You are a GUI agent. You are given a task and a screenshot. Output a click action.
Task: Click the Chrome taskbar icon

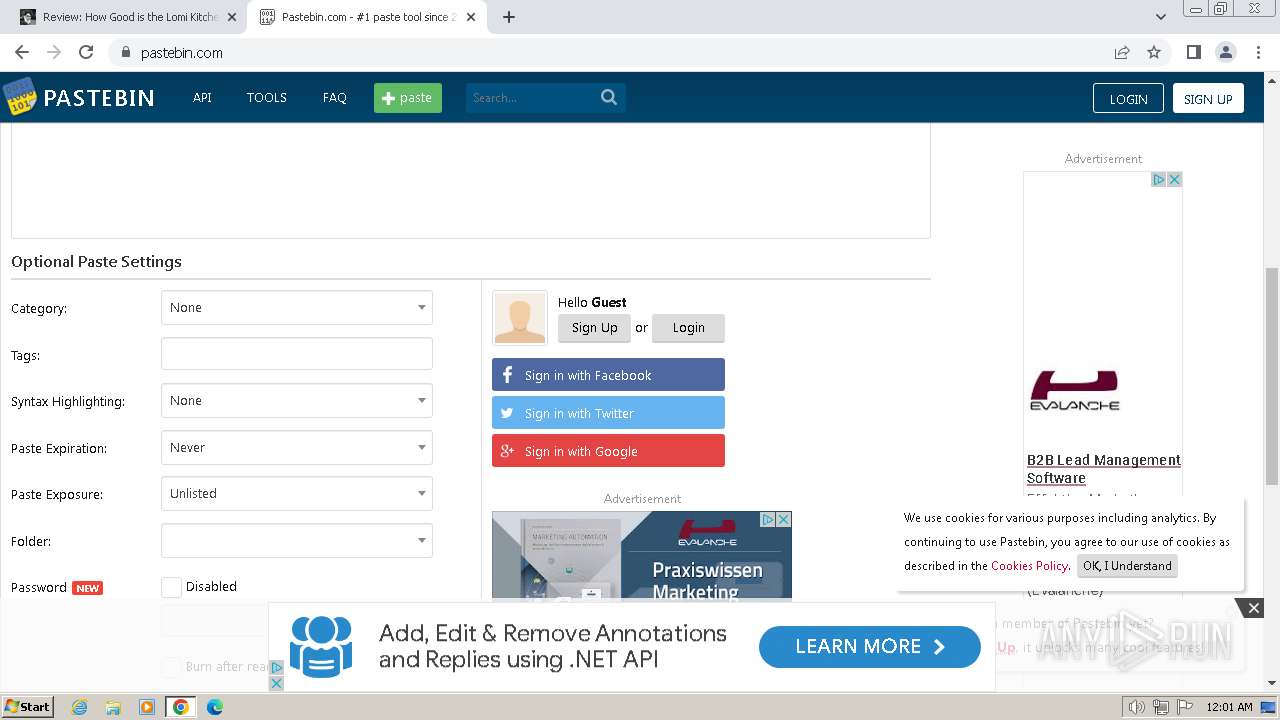pos(180,707)
